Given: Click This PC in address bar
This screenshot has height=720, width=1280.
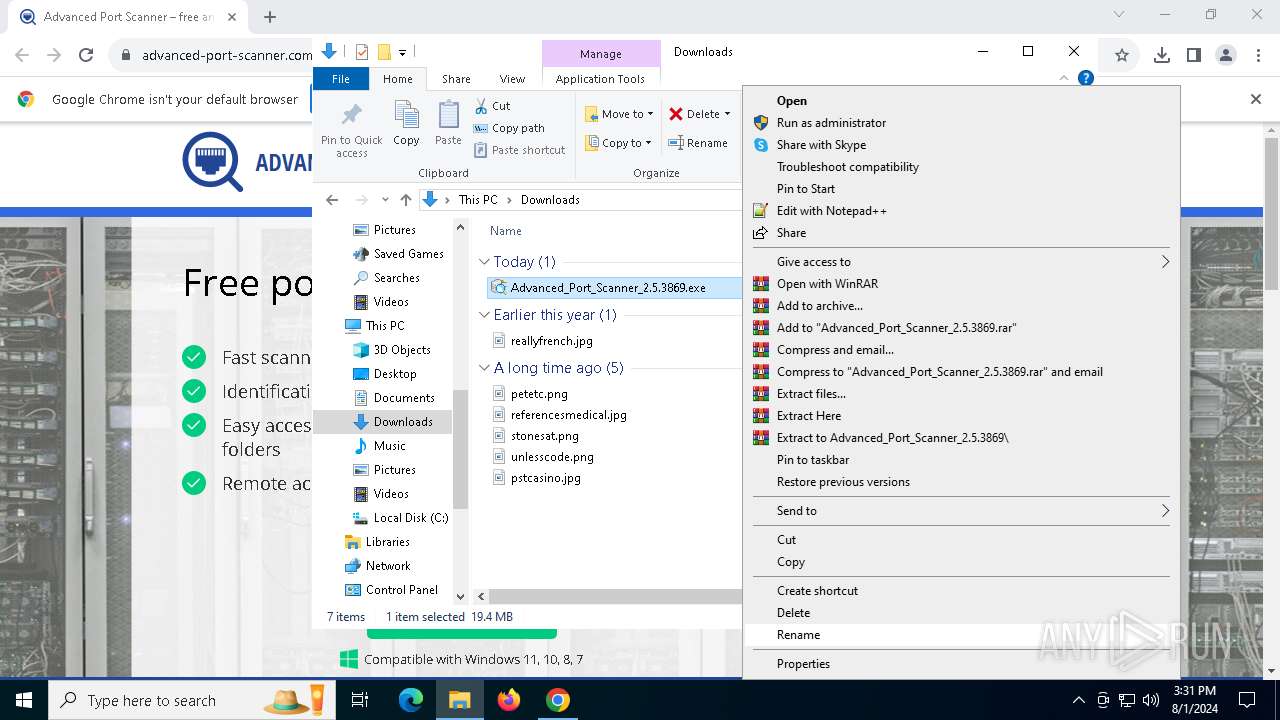Looking at the screenshot, I should point(478,200).
